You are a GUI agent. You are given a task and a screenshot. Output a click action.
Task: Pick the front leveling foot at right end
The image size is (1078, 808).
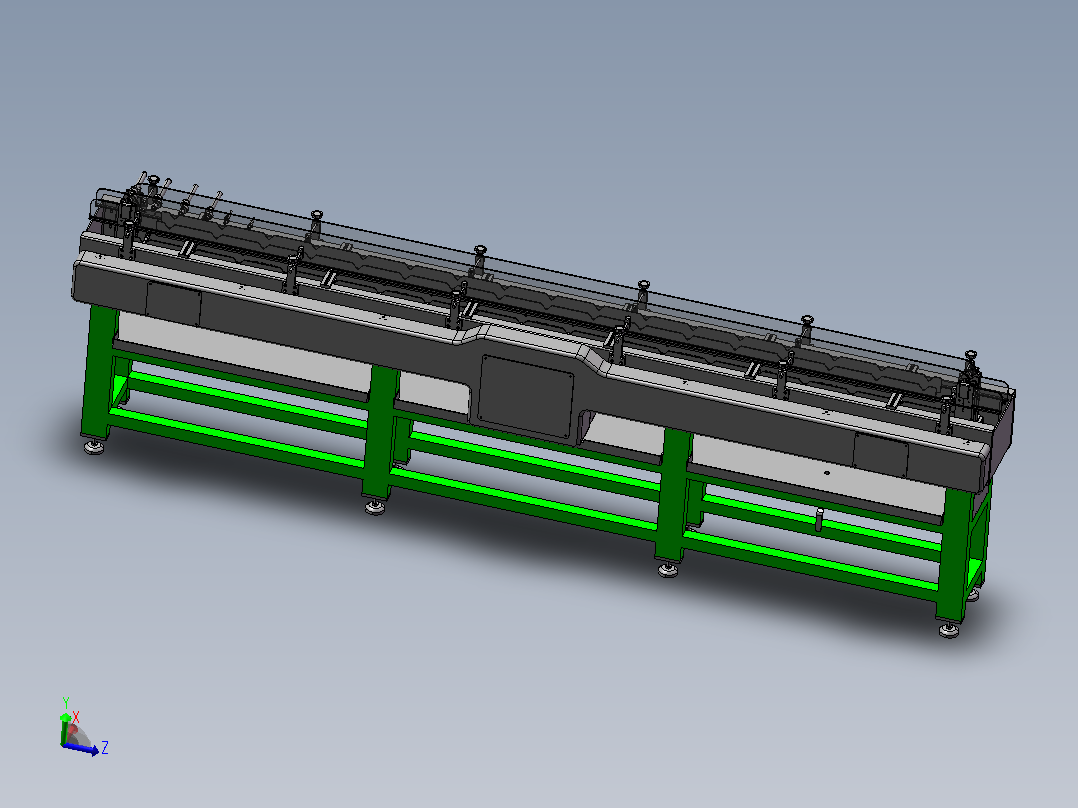click(949, 629)
